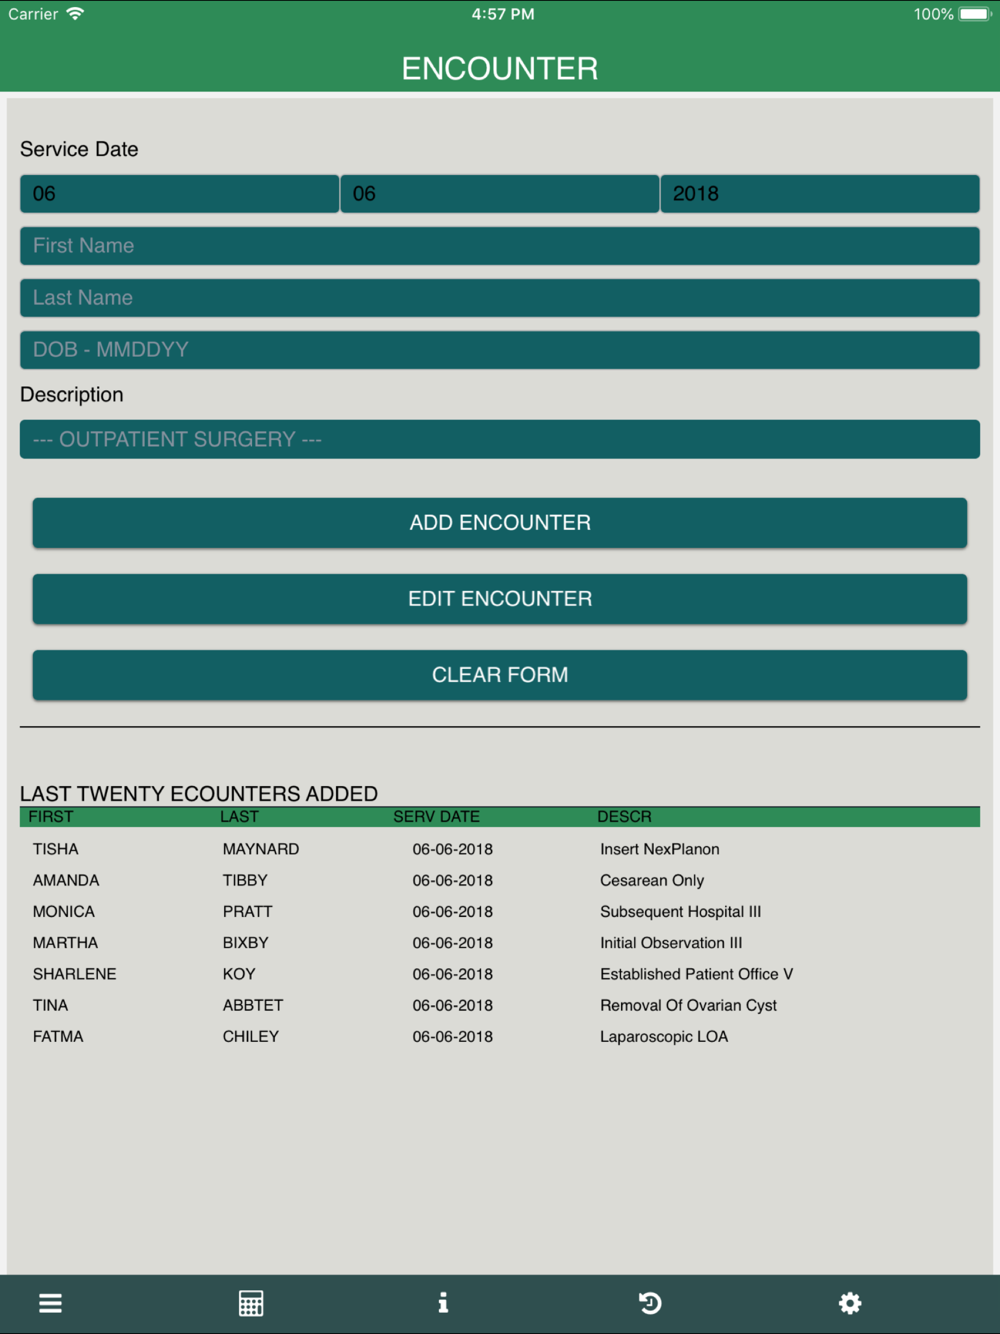Click last name MAYNARD
1000x1334 pixels.
coord(261,849)
